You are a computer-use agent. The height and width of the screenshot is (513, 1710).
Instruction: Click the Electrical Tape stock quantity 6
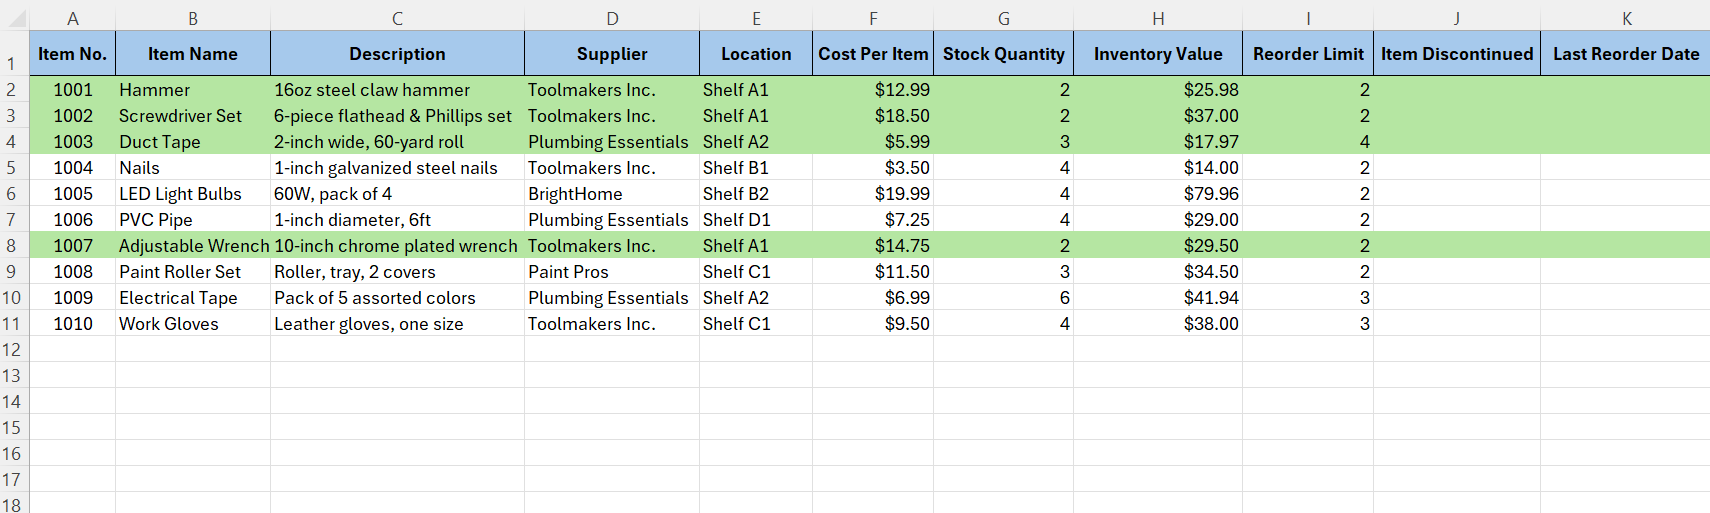[x=1003, y=298]
